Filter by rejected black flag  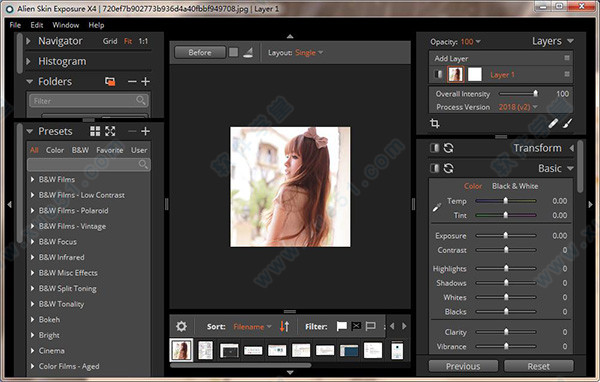[356, 326]
